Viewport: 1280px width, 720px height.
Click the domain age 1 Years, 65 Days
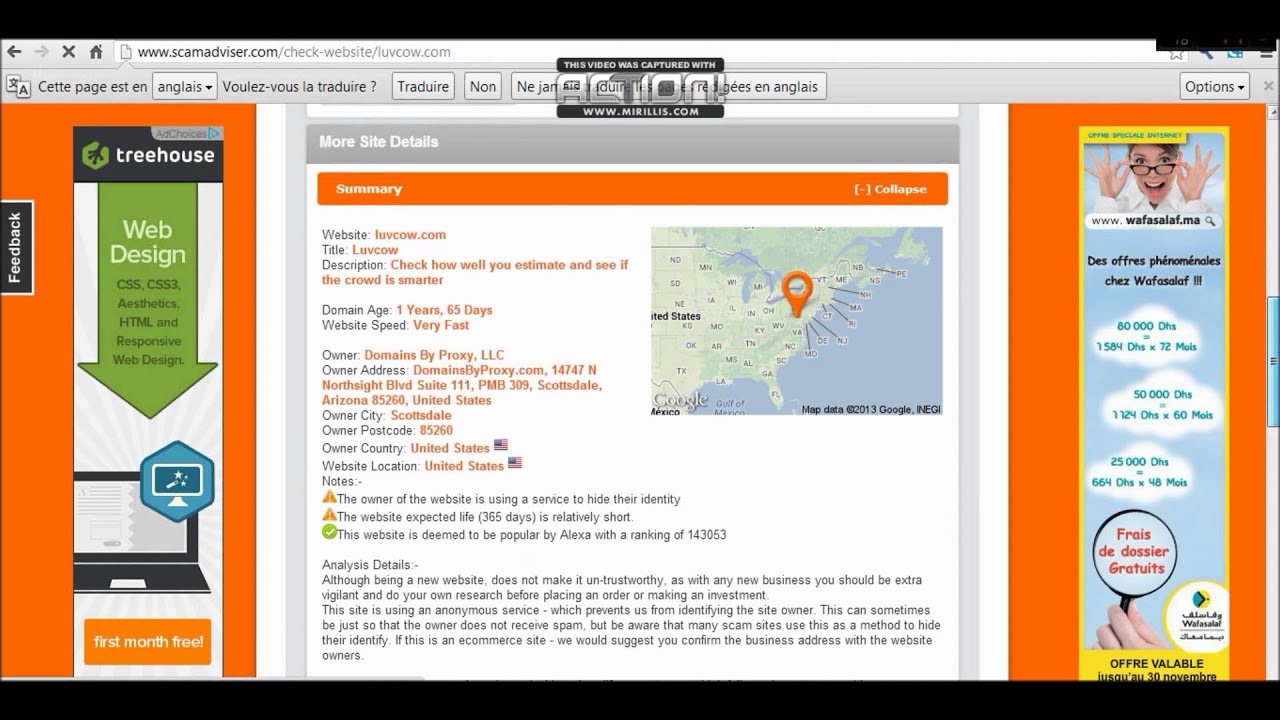[444, 310]
